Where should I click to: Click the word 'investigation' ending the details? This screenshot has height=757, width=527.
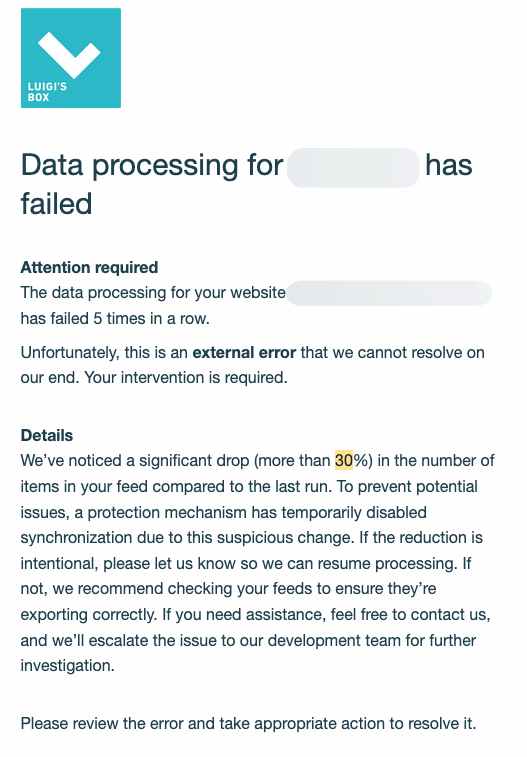pyautogui.click(x=68, y=666)
